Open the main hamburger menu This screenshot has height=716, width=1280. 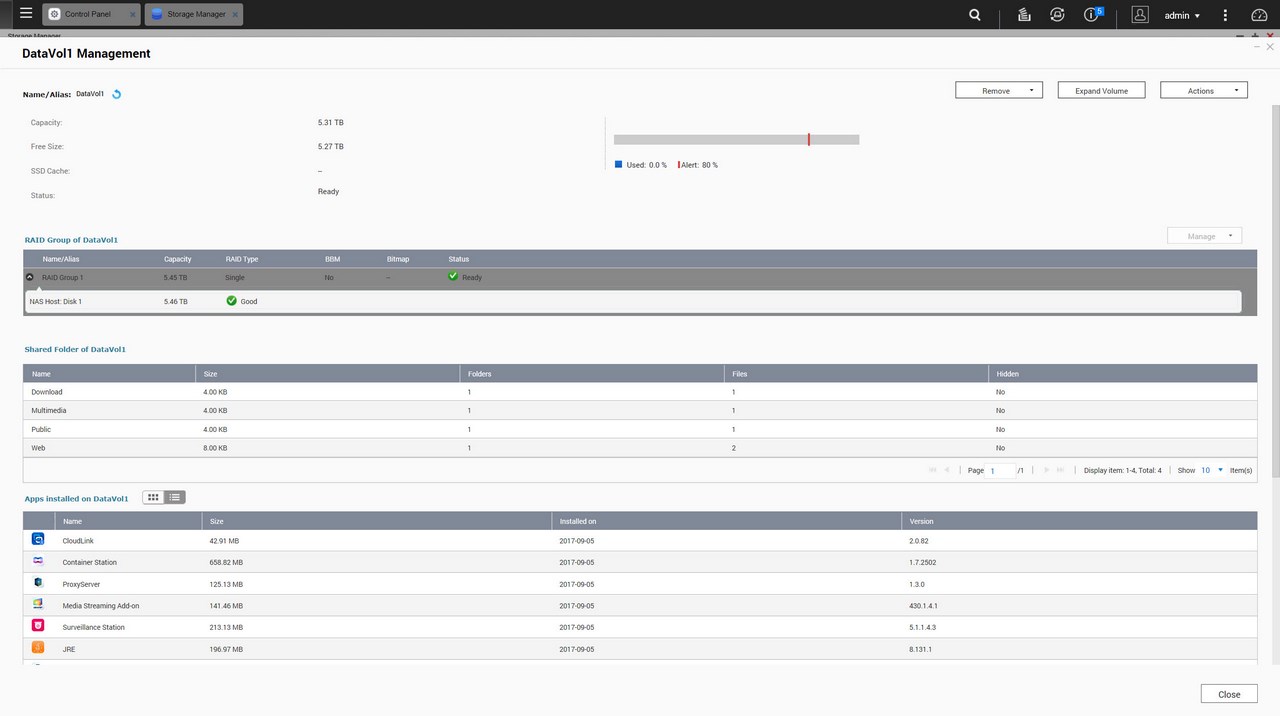click(25, 14)
